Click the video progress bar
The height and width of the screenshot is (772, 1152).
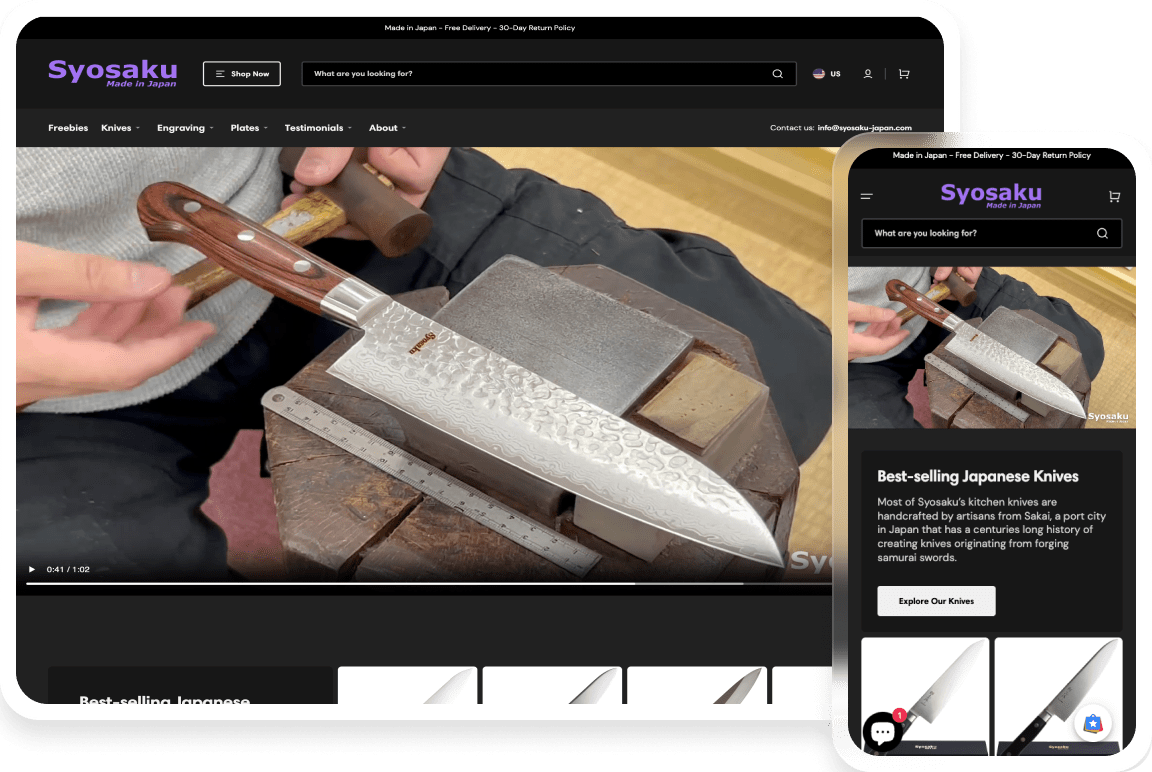click(429, 583)
